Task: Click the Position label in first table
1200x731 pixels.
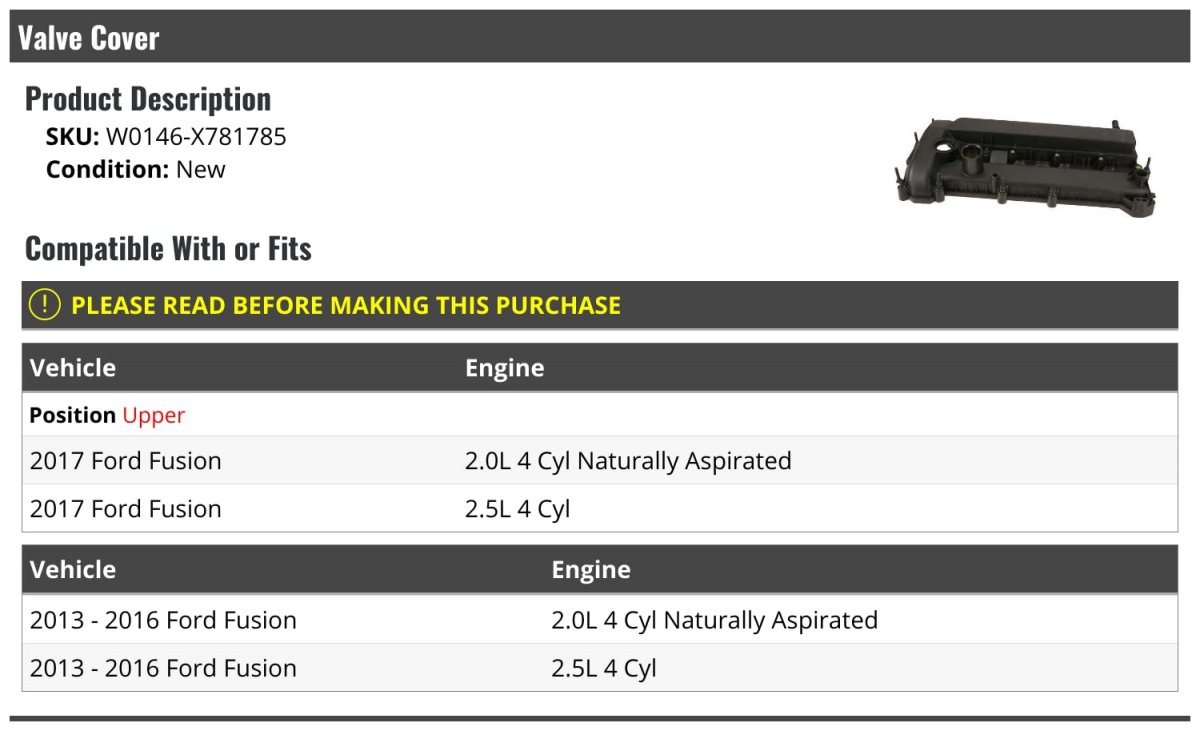Action: point(72,415)
